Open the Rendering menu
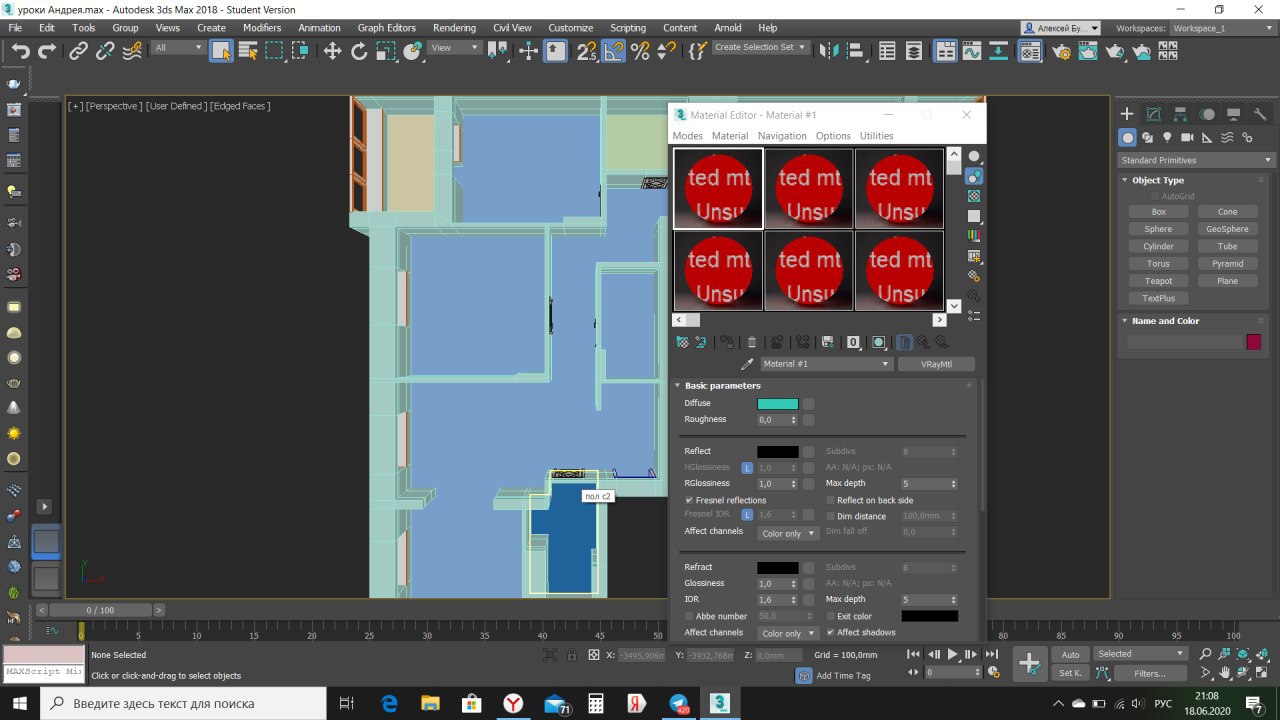Viewport: 1280px width, 720px height. (x=455, y=28)
